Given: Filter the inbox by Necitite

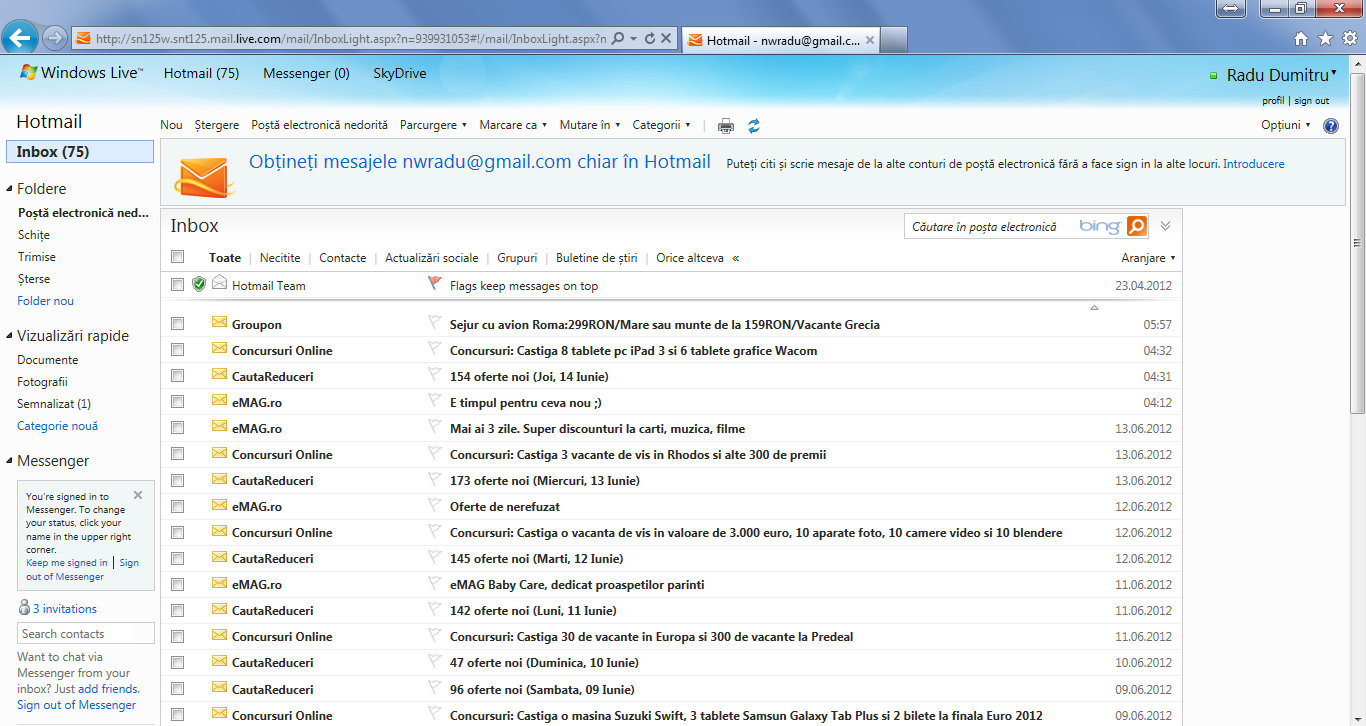Looking at the screenshot, I should 280,257.
